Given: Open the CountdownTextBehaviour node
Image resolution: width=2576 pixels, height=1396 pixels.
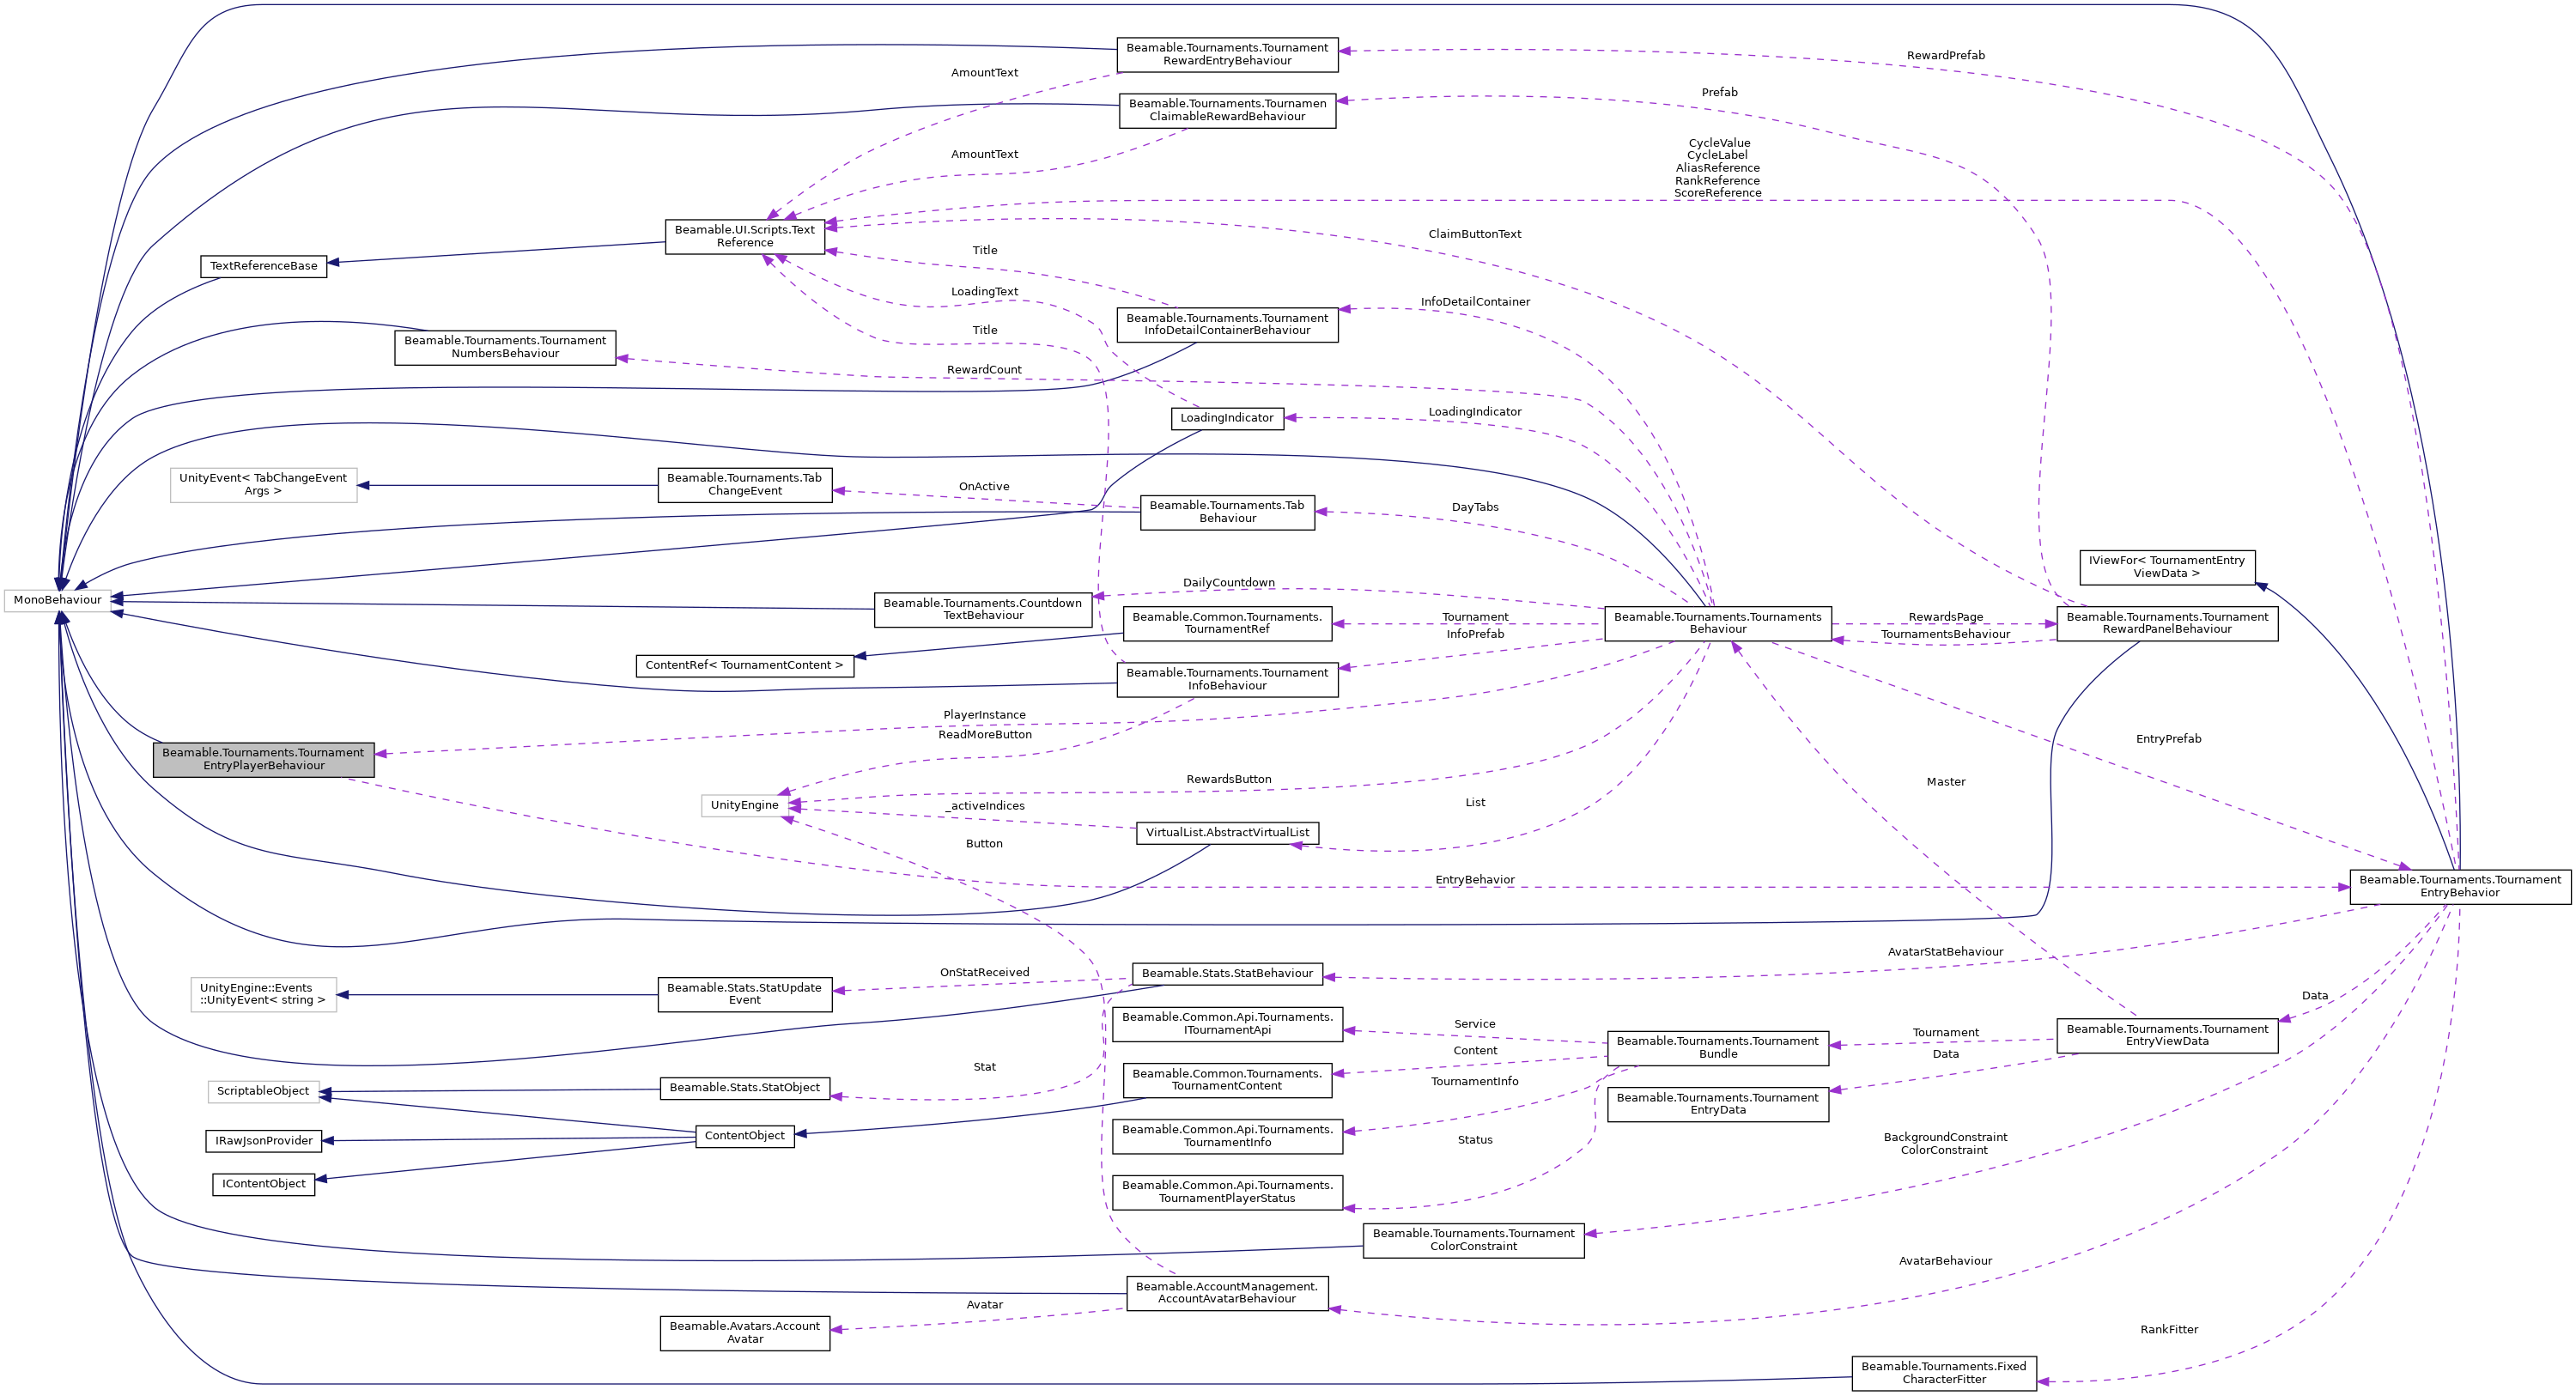Looking at the screenshot, I should [984, 609].
